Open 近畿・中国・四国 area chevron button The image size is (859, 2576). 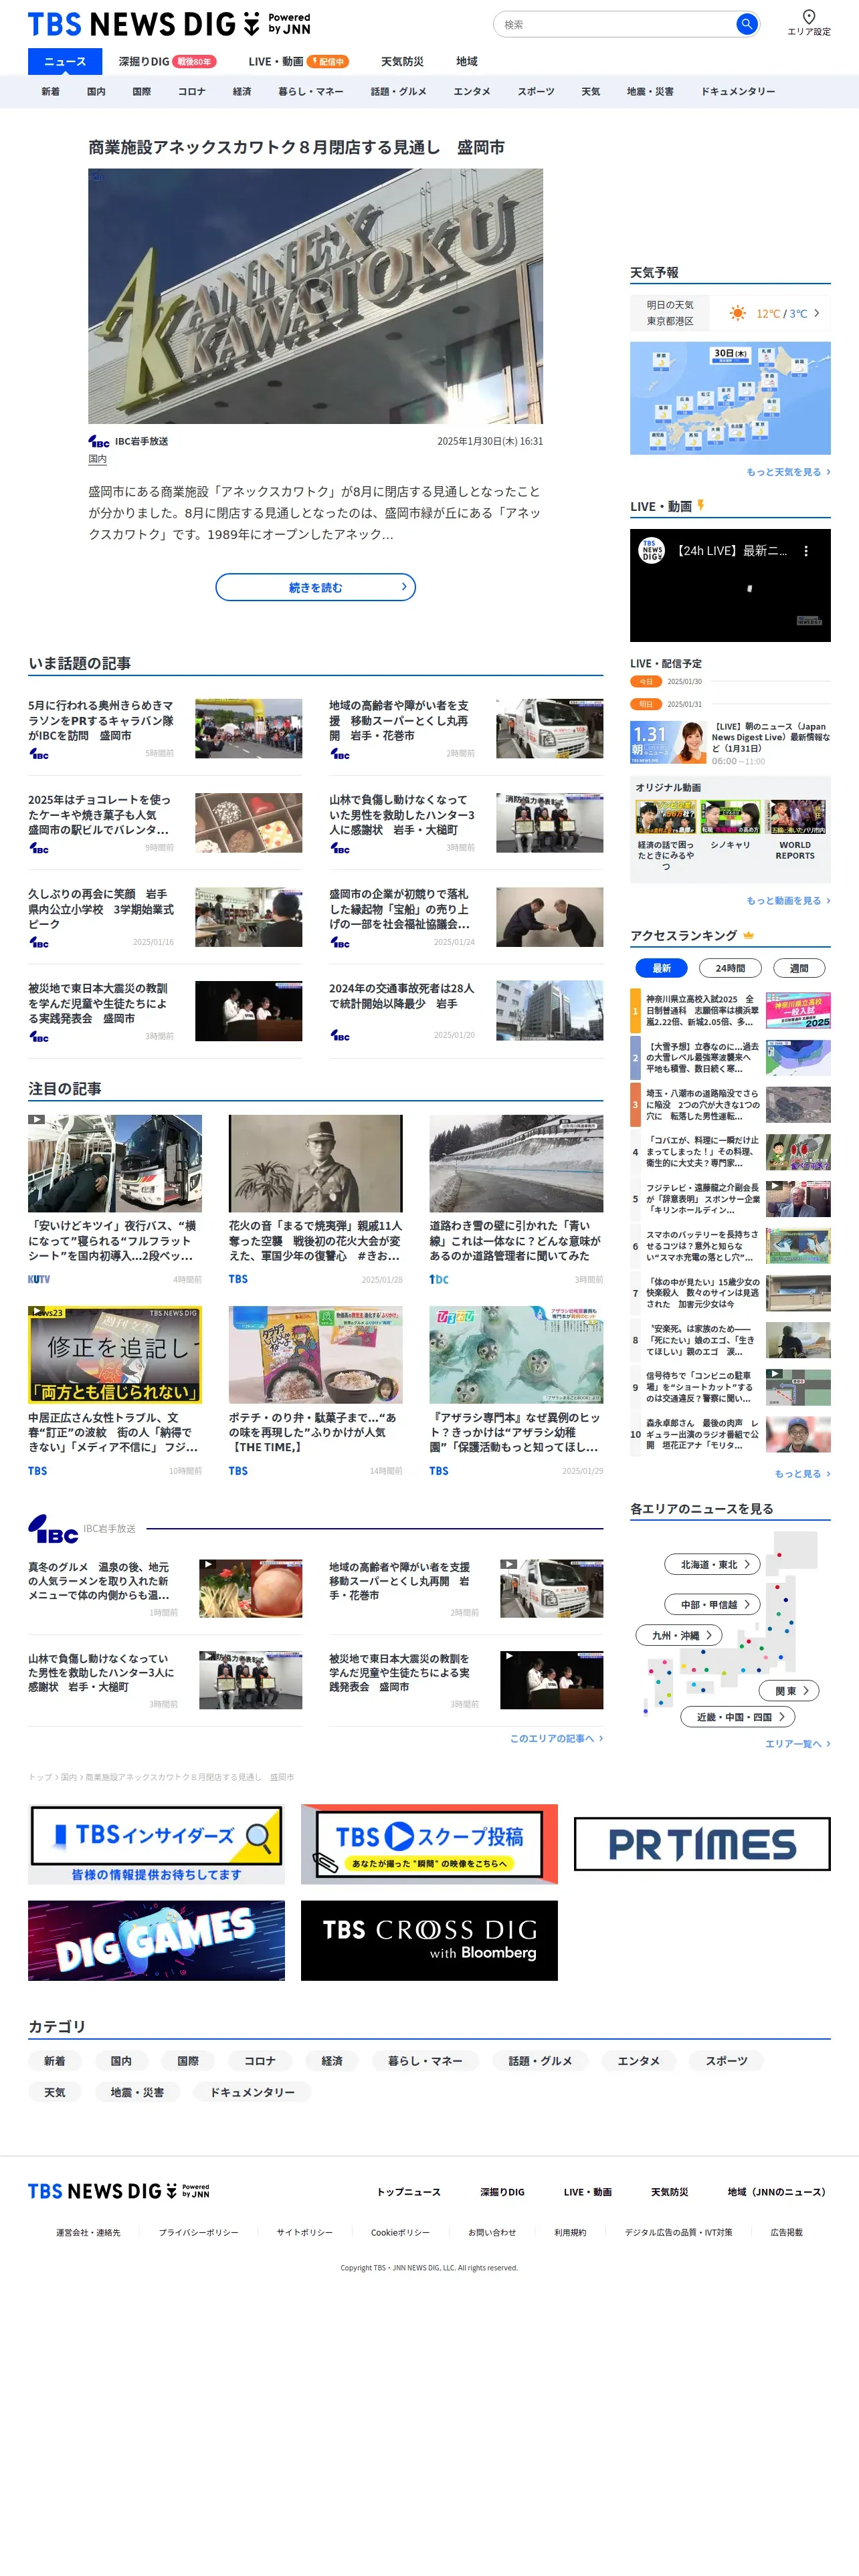pyautogui.click(x=738, y=1716)
